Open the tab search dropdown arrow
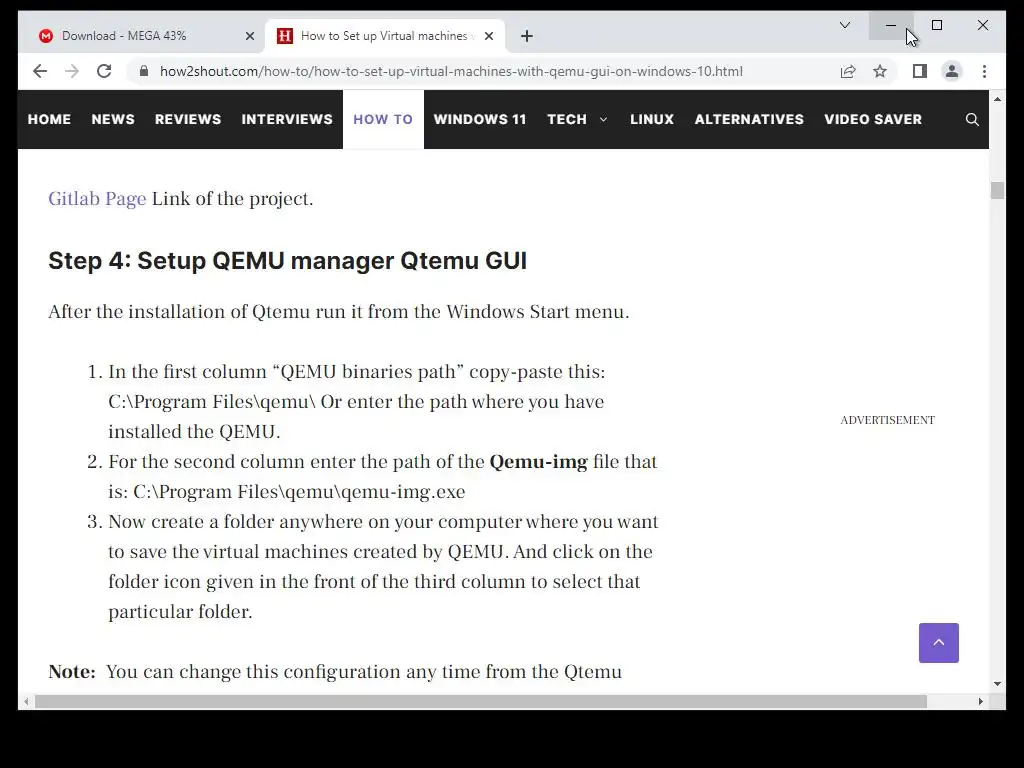The width and height of the screenshot is (1024, 768). 844,25
